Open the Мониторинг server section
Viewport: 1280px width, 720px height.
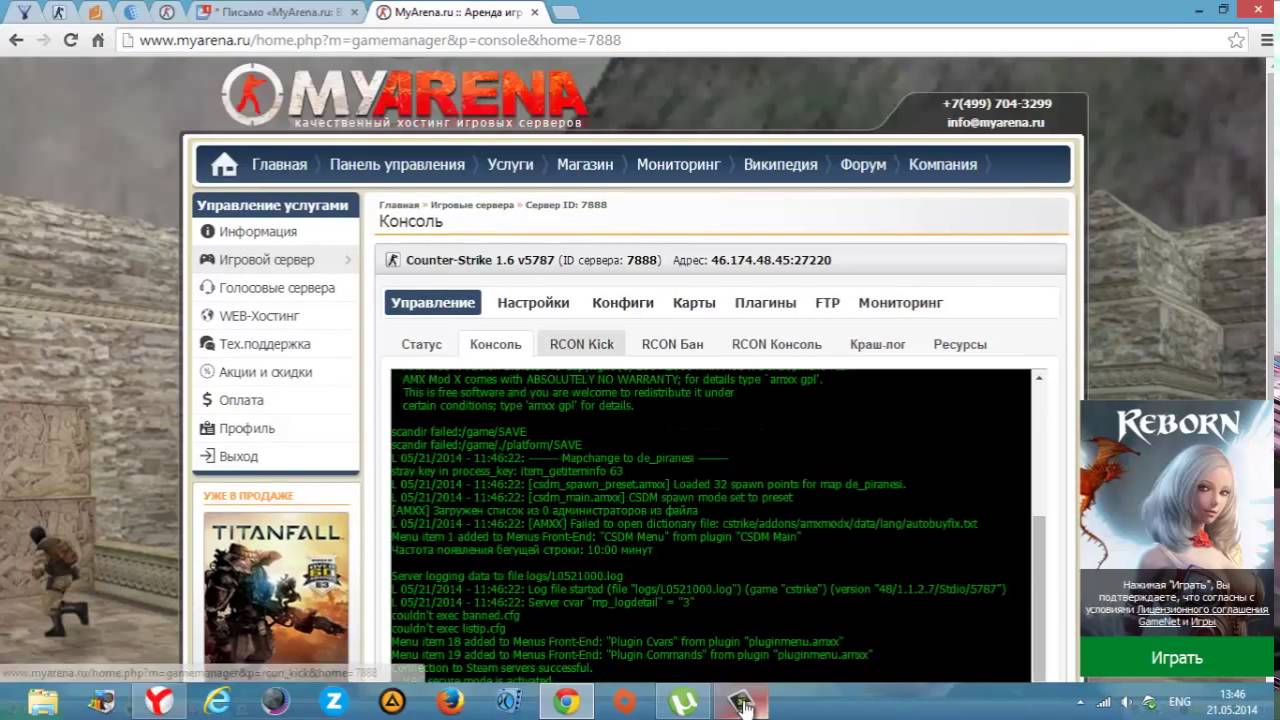[900, 302]
